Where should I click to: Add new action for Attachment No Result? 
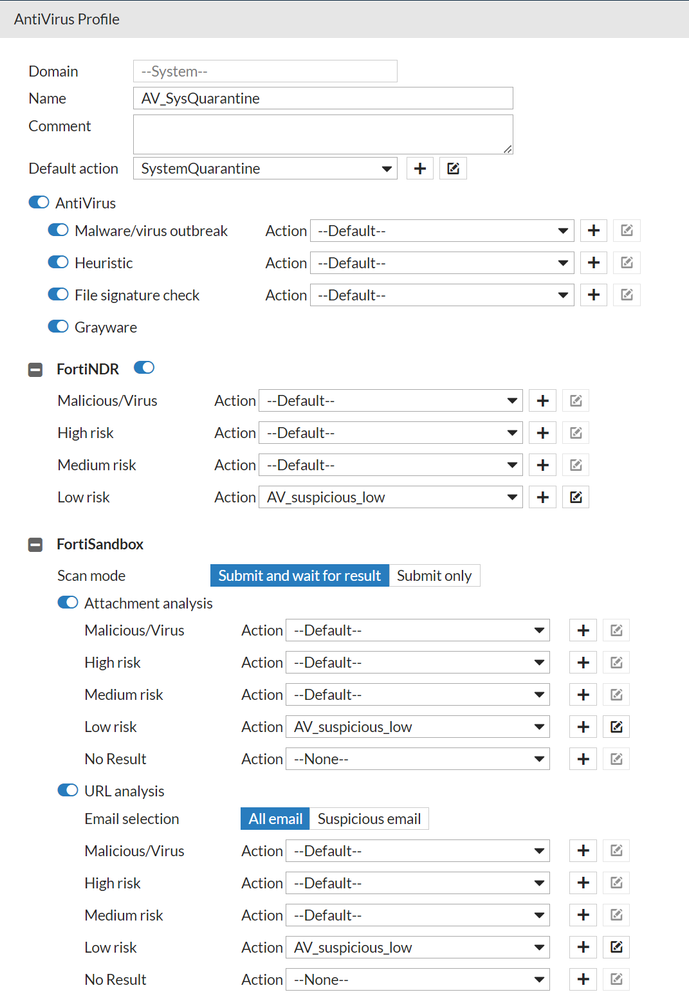(x=583, y=759)
